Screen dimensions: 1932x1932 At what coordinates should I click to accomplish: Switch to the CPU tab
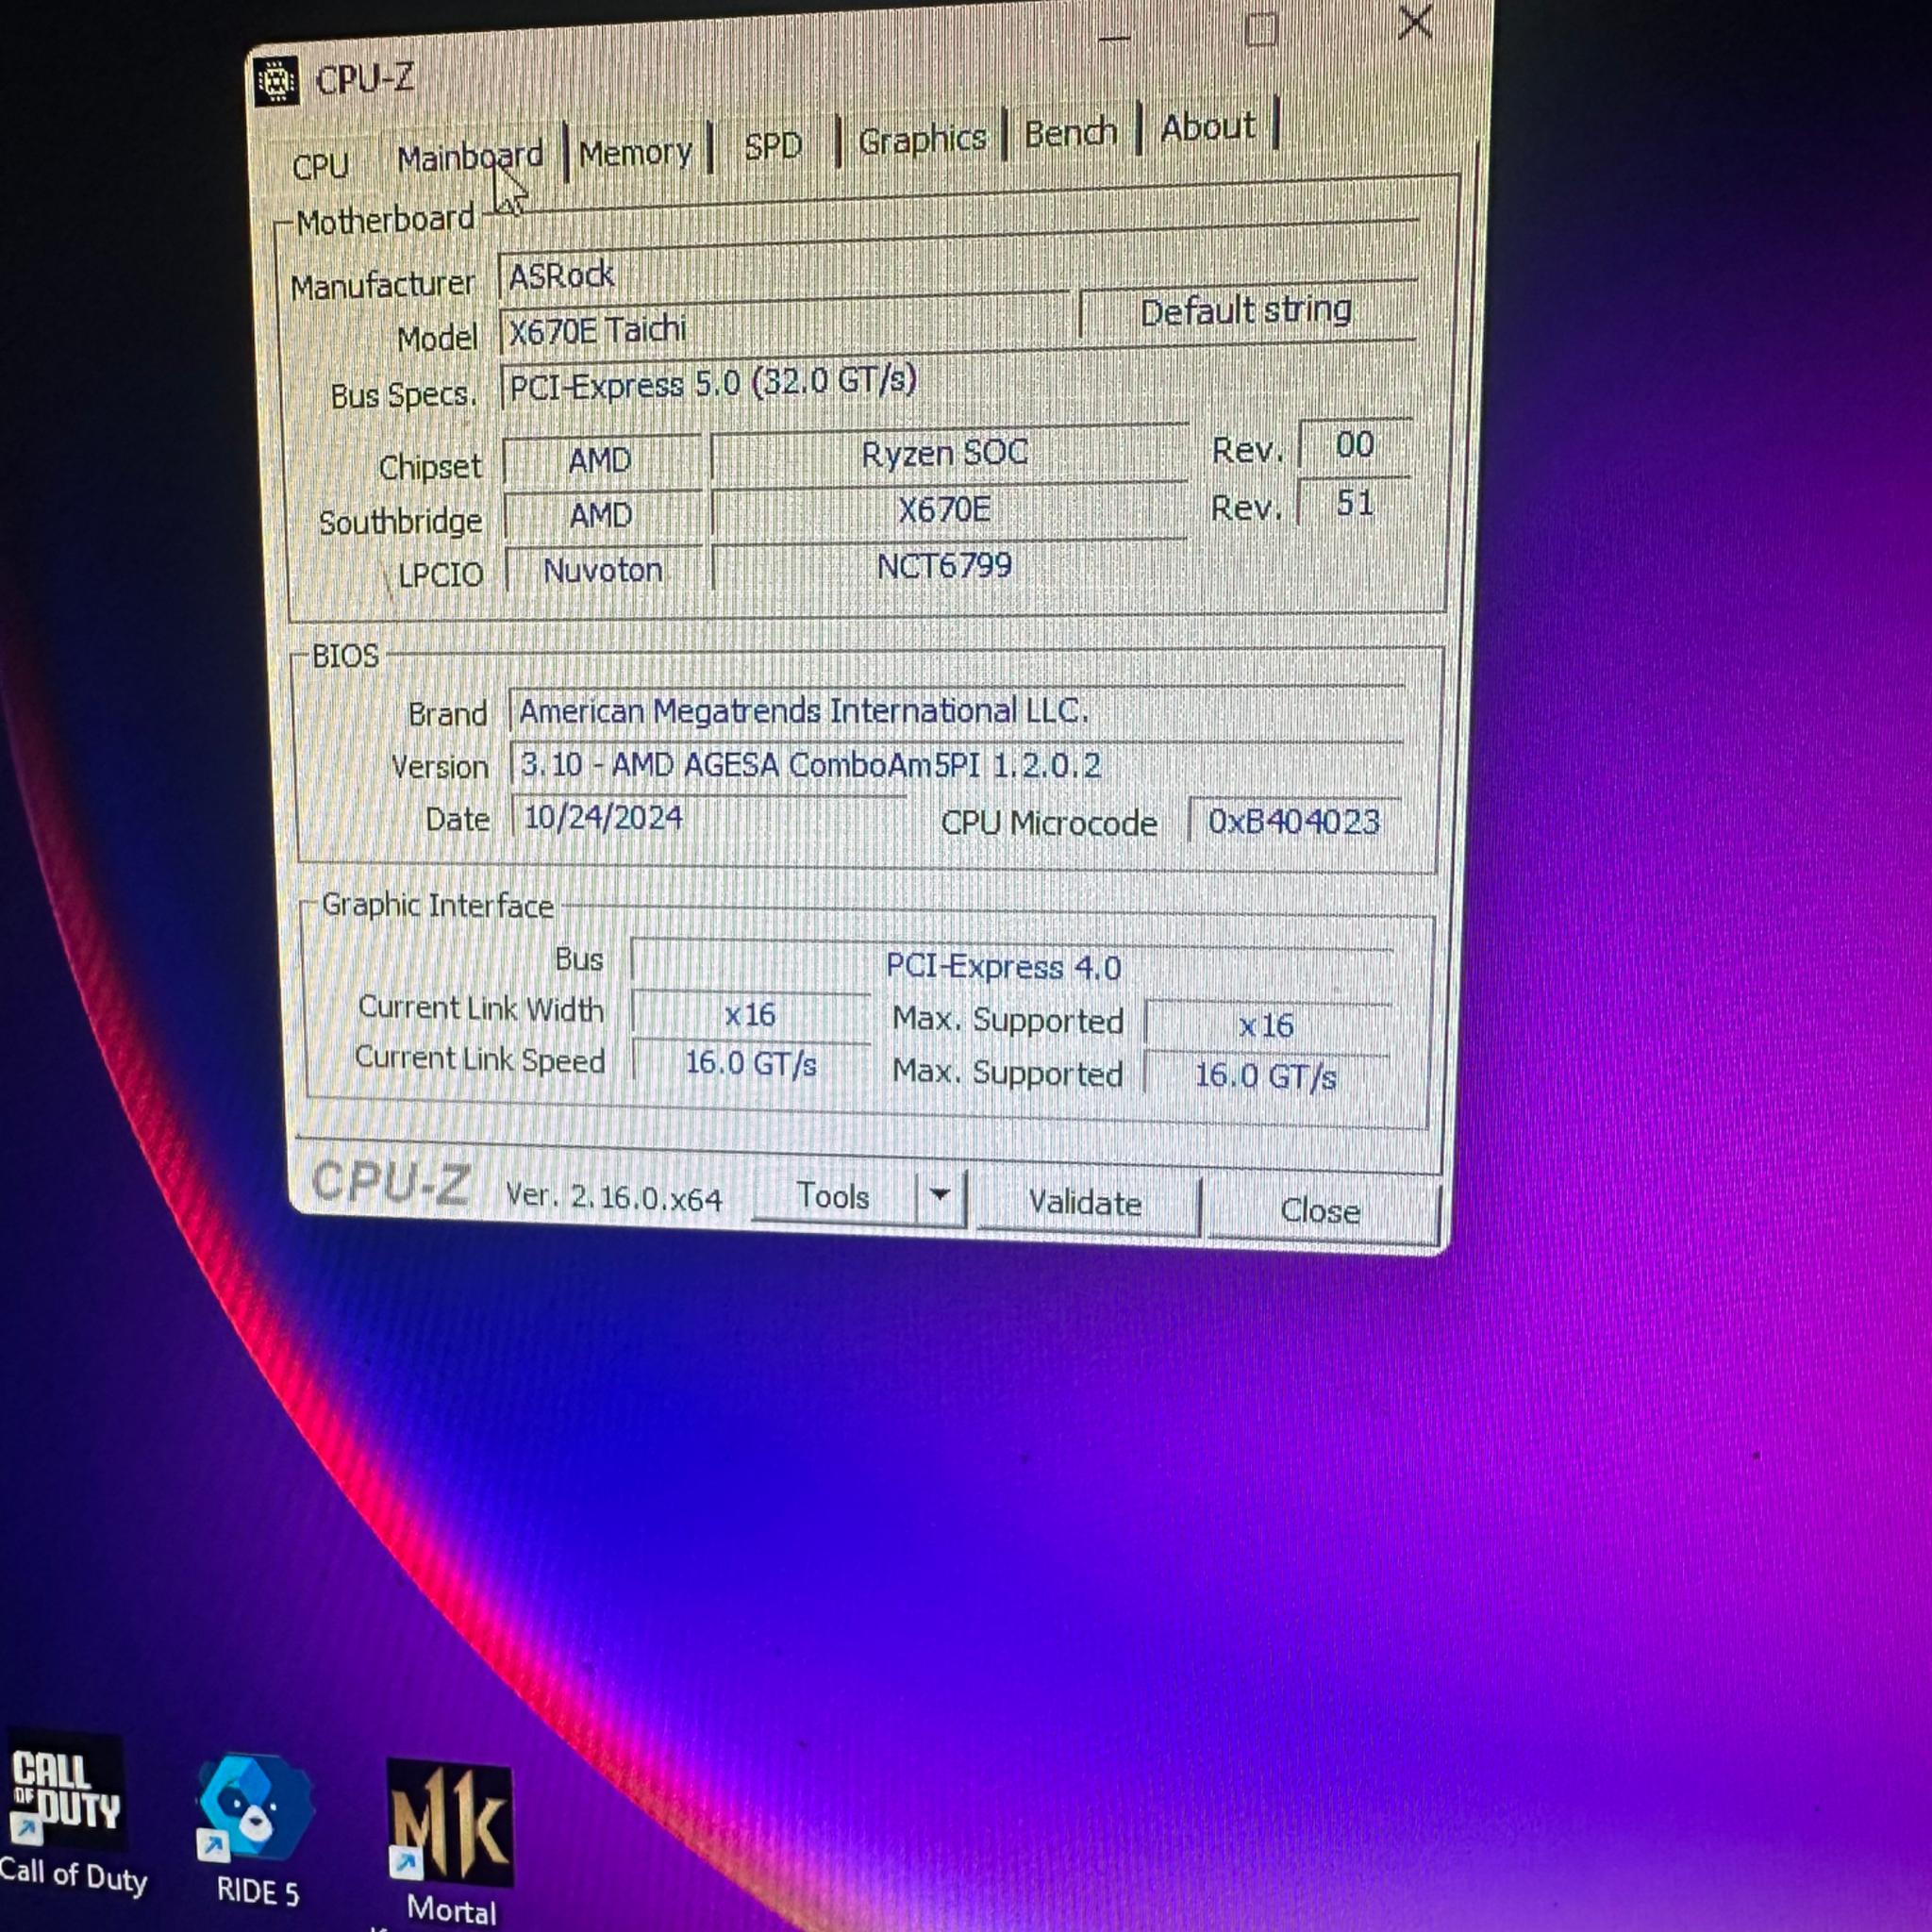pos(321,165)
